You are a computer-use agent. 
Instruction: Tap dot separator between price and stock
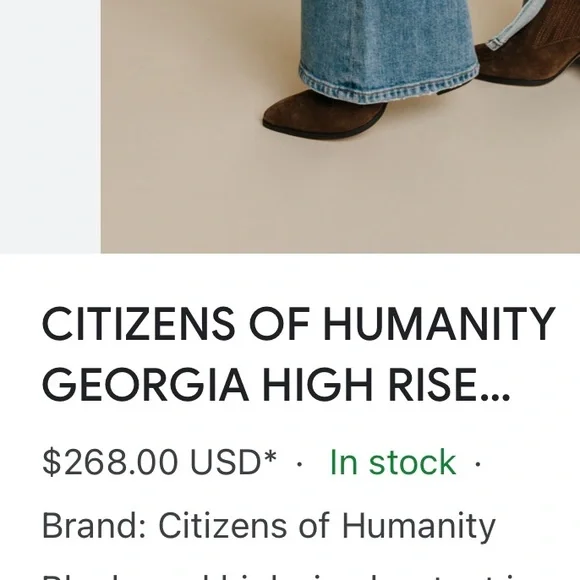tap(300, 463)
